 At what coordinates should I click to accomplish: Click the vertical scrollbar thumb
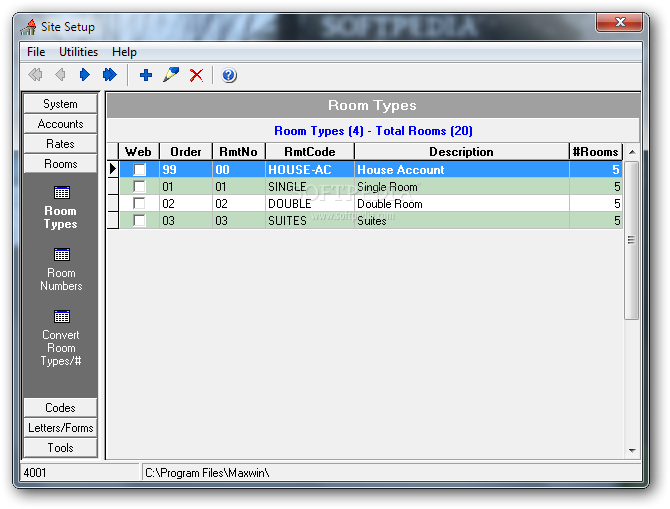[632, 240]
